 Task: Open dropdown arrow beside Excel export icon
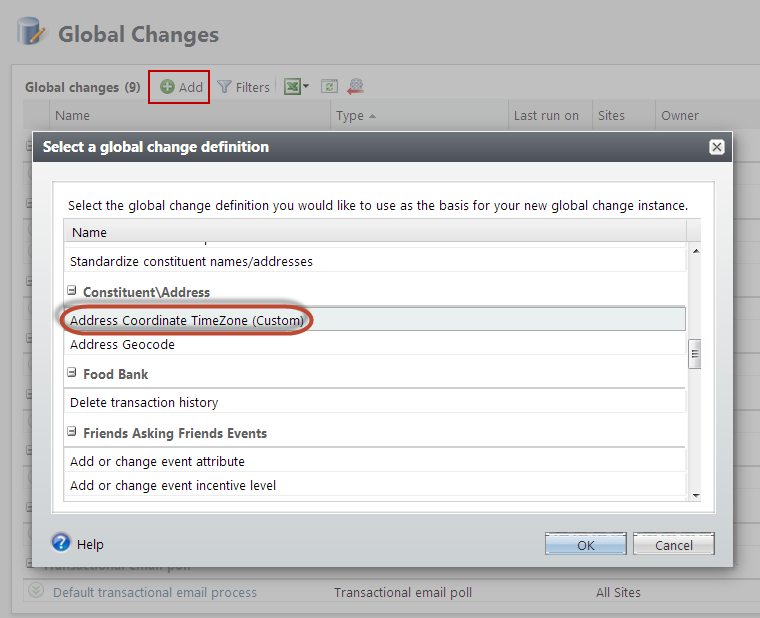point(306,87)
